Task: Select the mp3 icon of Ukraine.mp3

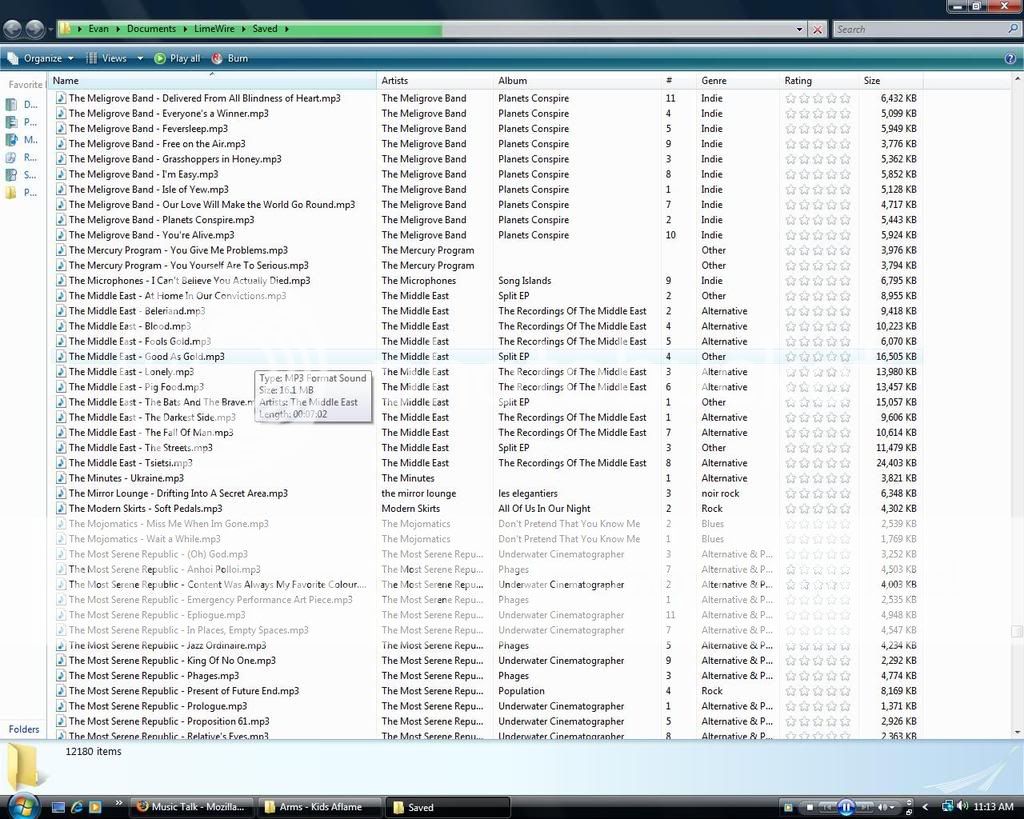Action: pos(61,478)
